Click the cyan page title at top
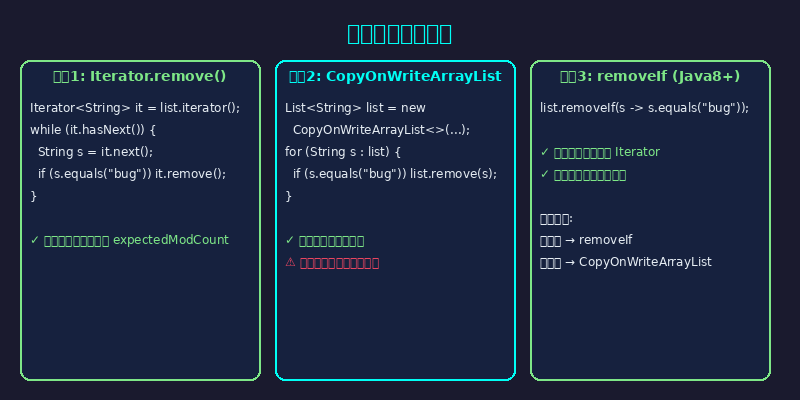 399,34
